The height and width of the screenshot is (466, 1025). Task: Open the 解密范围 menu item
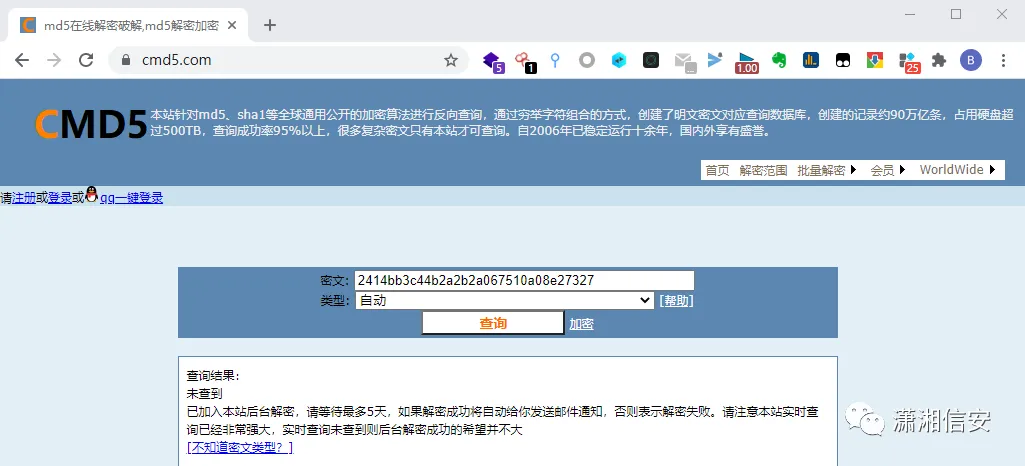click(763, 170)
